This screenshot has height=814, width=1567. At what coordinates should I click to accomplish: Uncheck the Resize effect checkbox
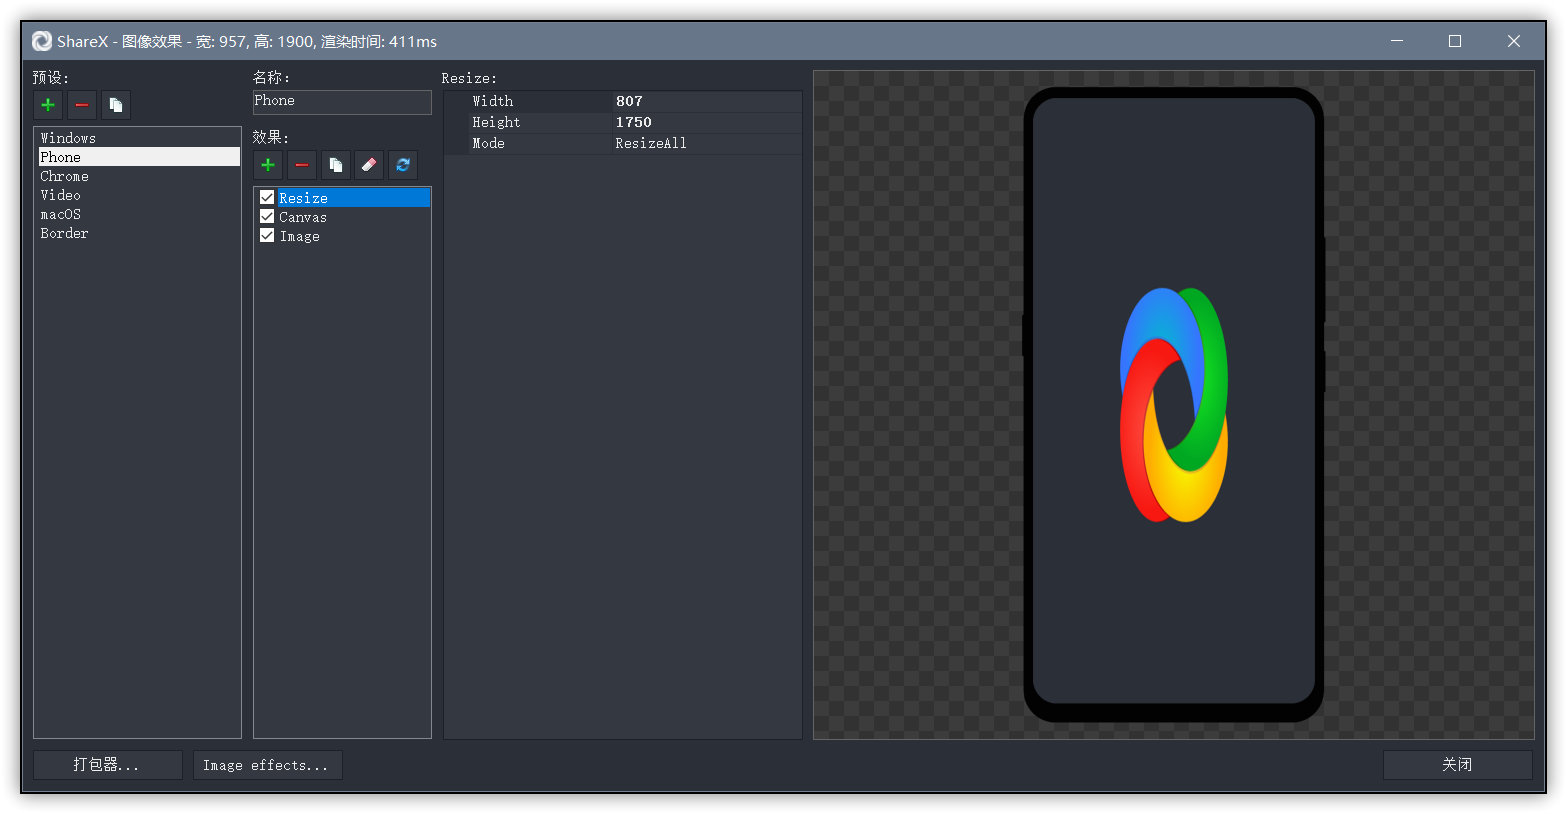267,198
